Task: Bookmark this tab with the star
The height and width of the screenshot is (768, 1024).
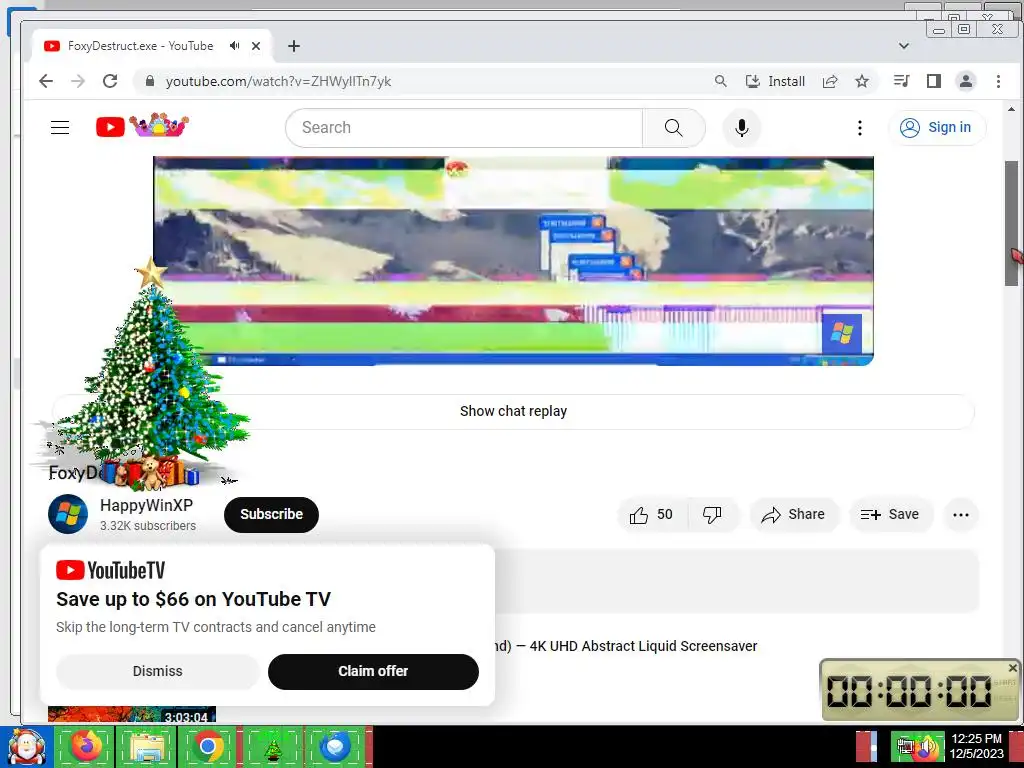Action: pyautogui.click(x=862, y=81)
